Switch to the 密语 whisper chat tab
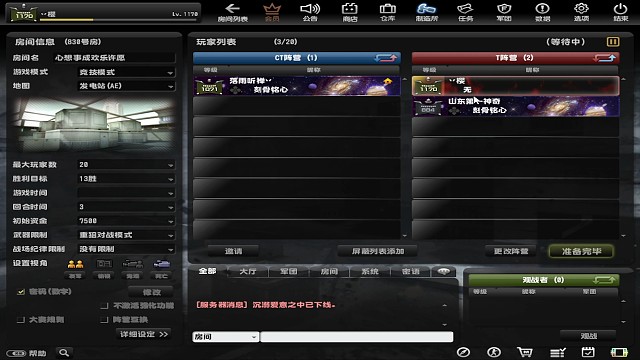The image size is (640, 360). [x=411, y=271]
